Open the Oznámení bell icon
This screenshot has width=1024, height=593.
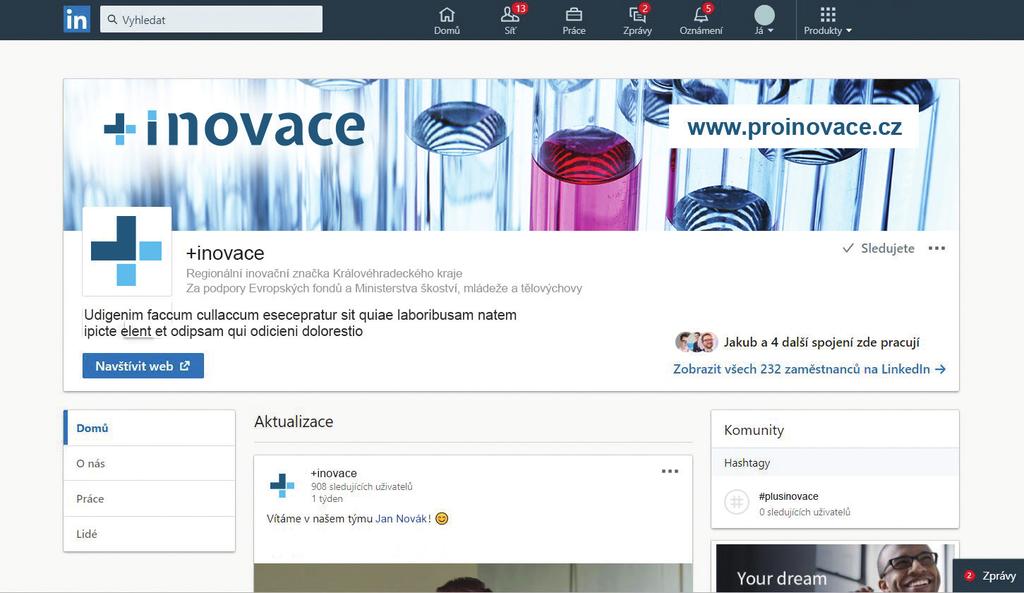(701, 21)
